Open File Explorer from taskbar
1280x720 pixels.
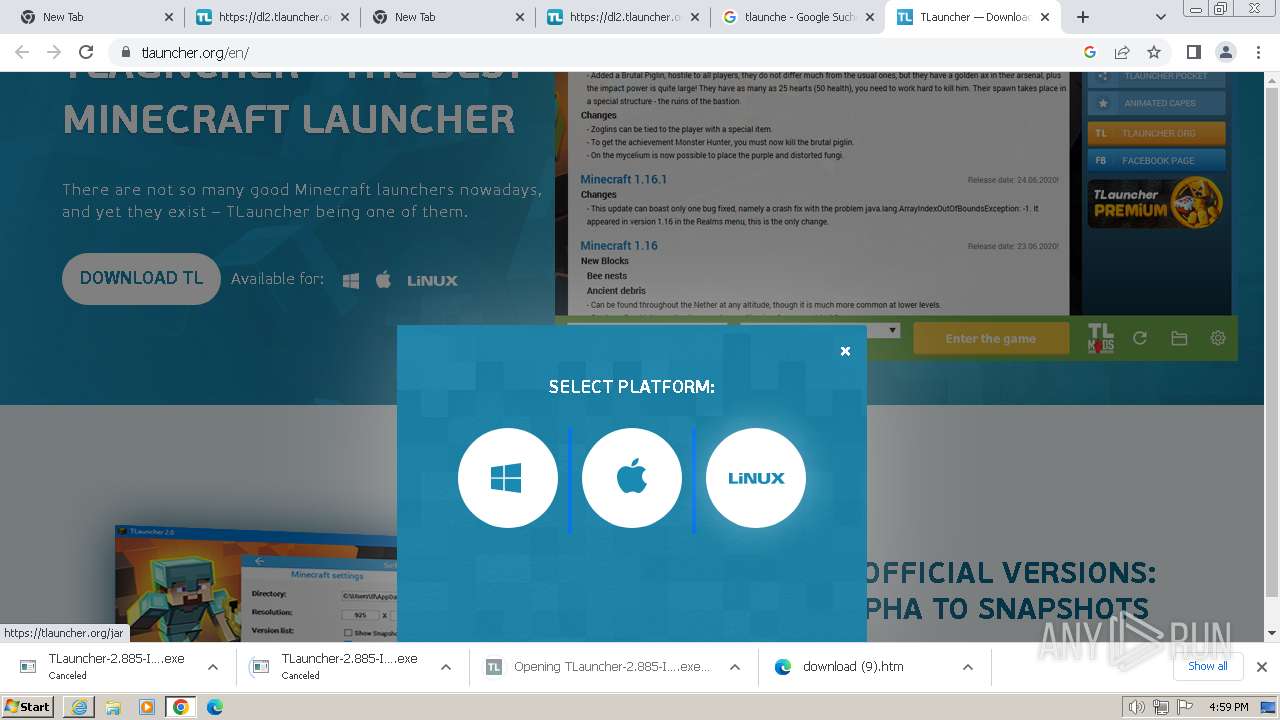pyautogui.click(x=113, y=707)
